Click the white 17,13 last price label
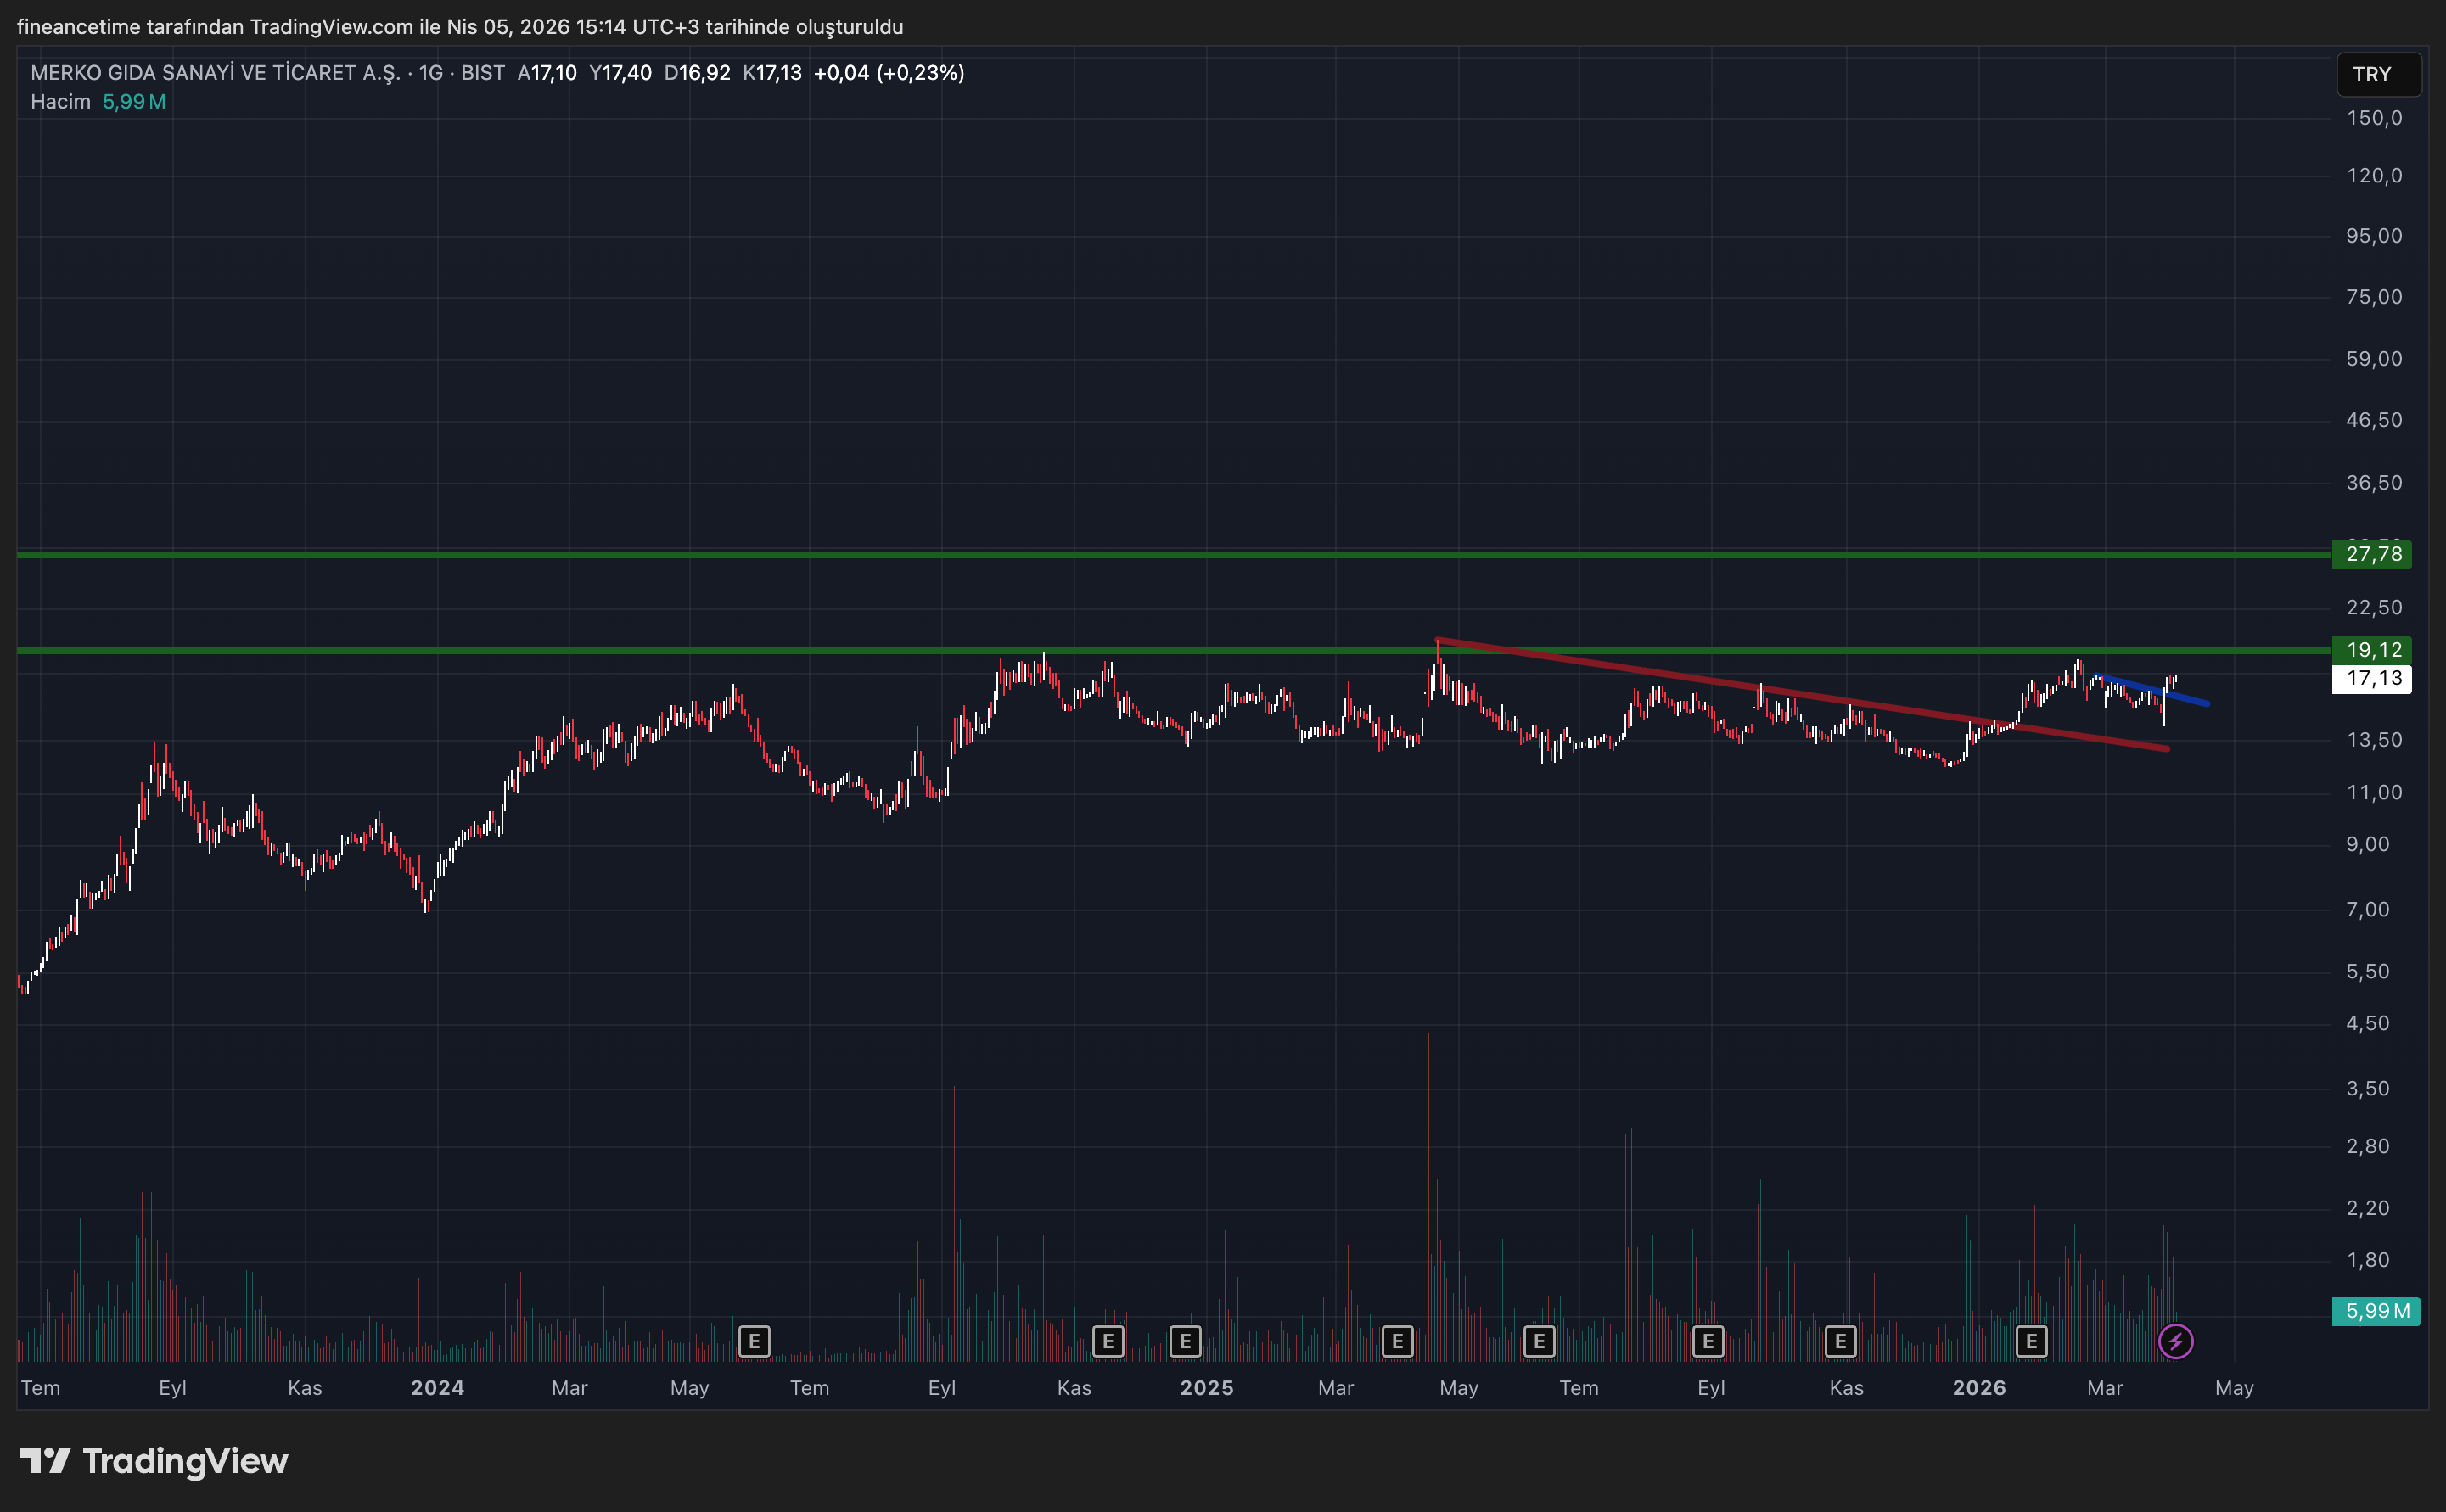Screen dimensions: 2446x1512 tap(2372, 678)
